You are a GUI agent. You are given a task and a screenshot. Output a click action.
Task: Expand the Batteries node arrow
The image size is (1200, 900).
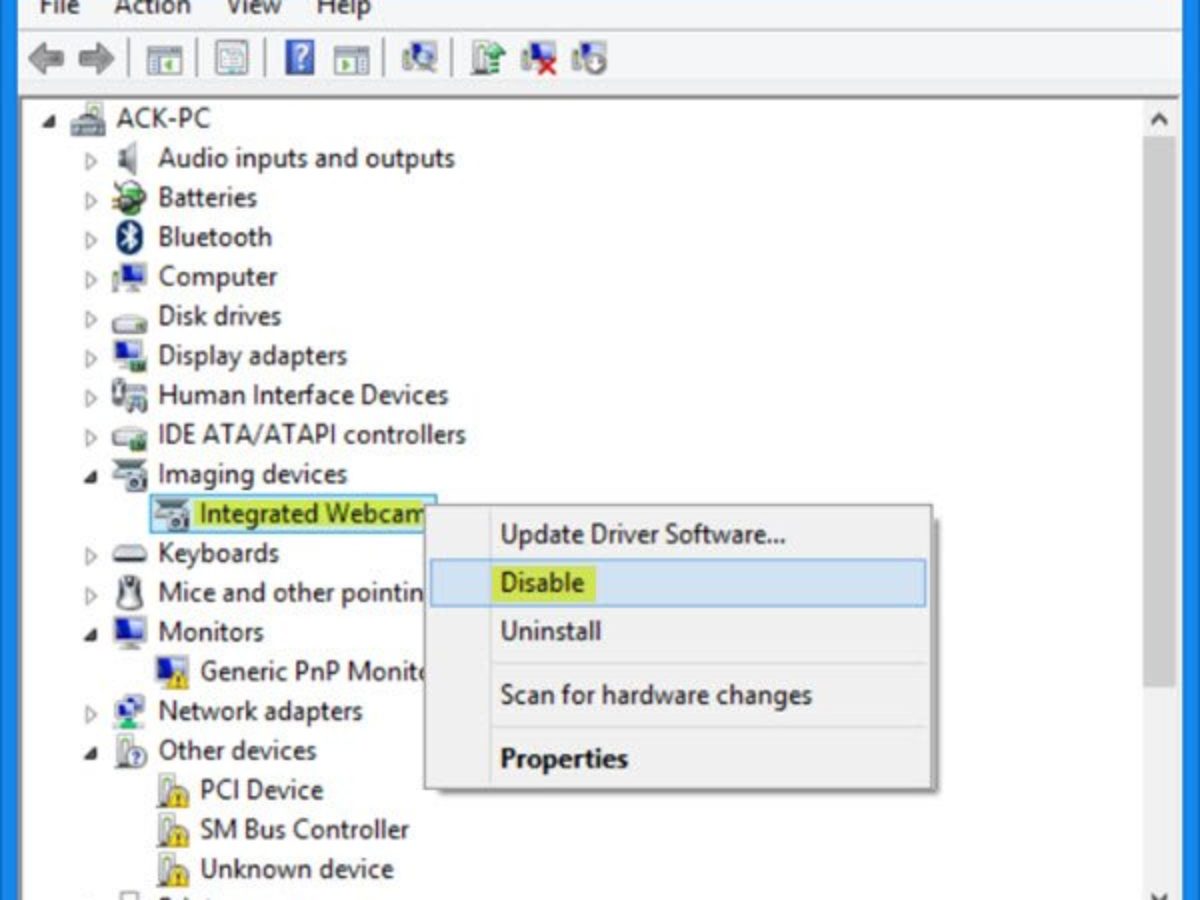[91, 199]
